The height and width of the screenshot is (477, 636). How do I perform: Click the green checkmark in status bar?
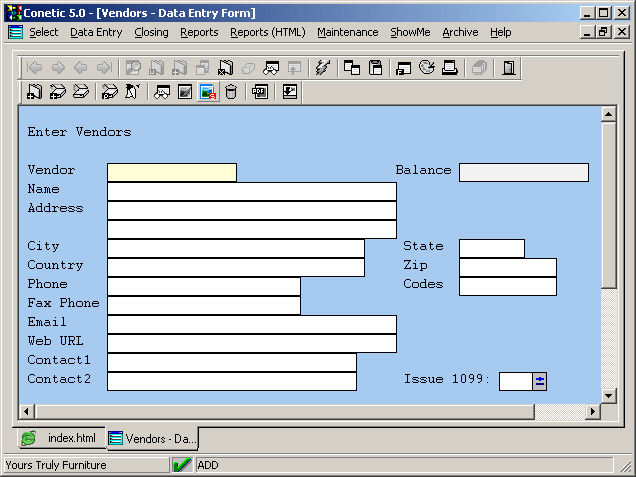click(182, 465)
